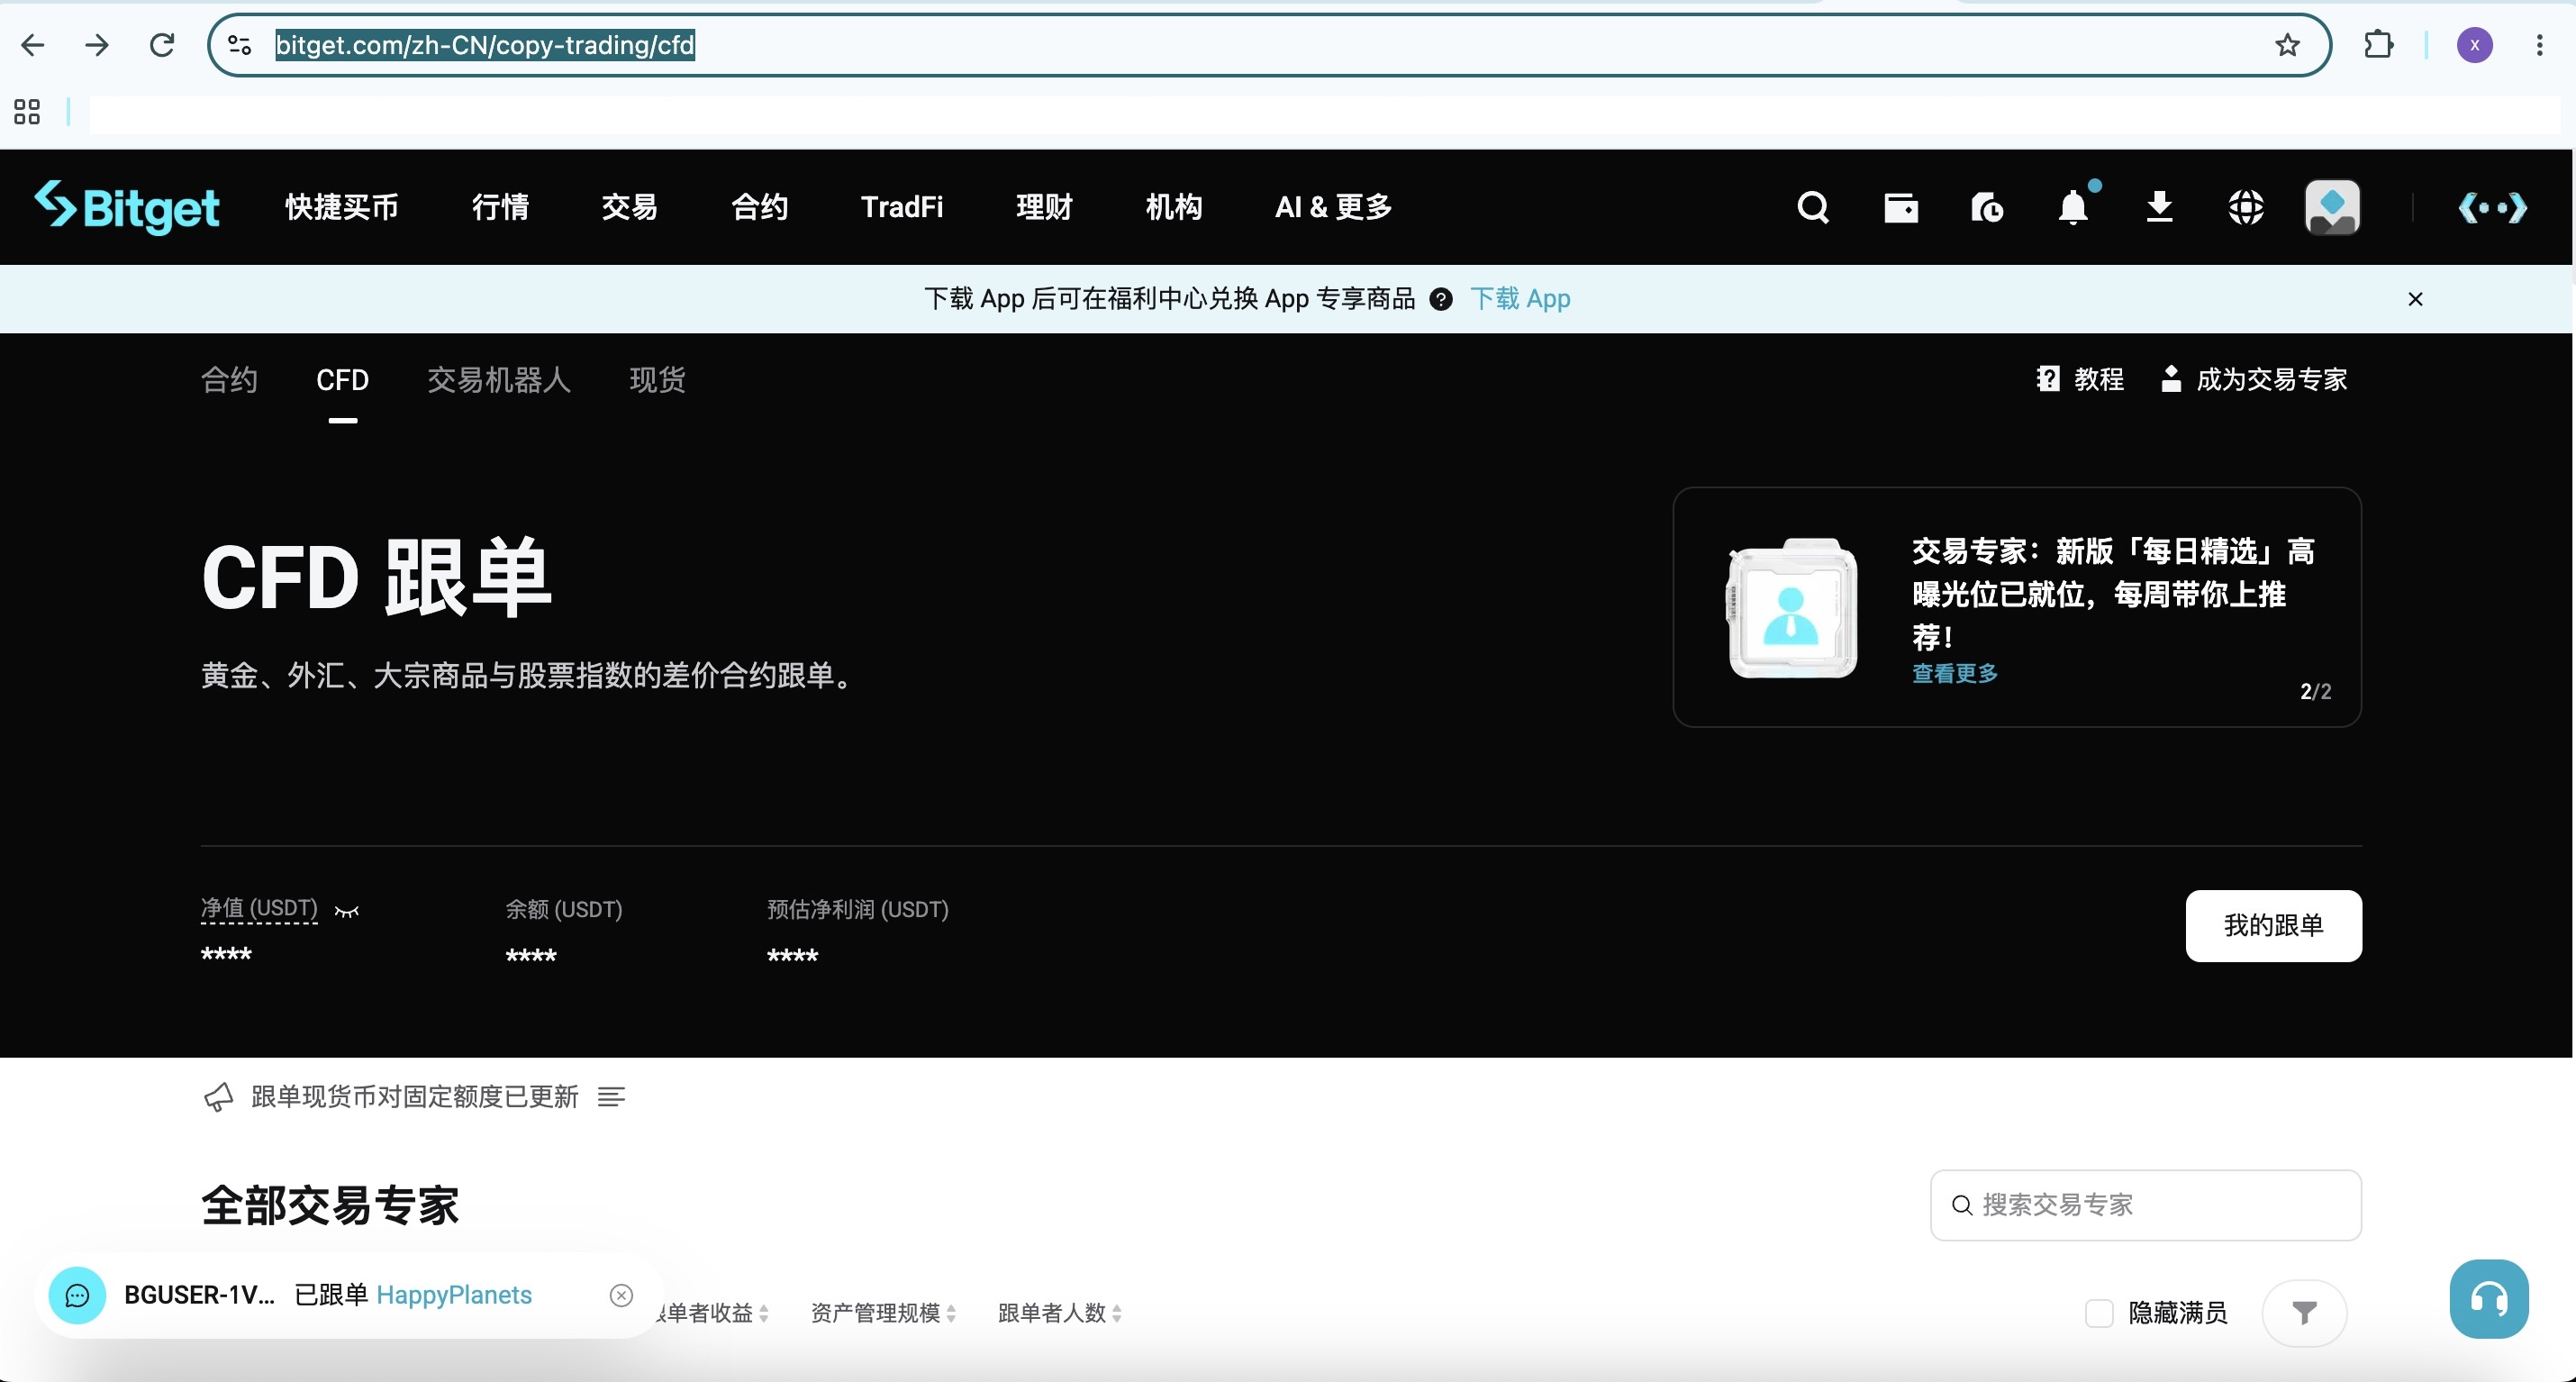Go to Bitget home via logo
The width and height of the screenshot is (2576, 1382).
127,207
